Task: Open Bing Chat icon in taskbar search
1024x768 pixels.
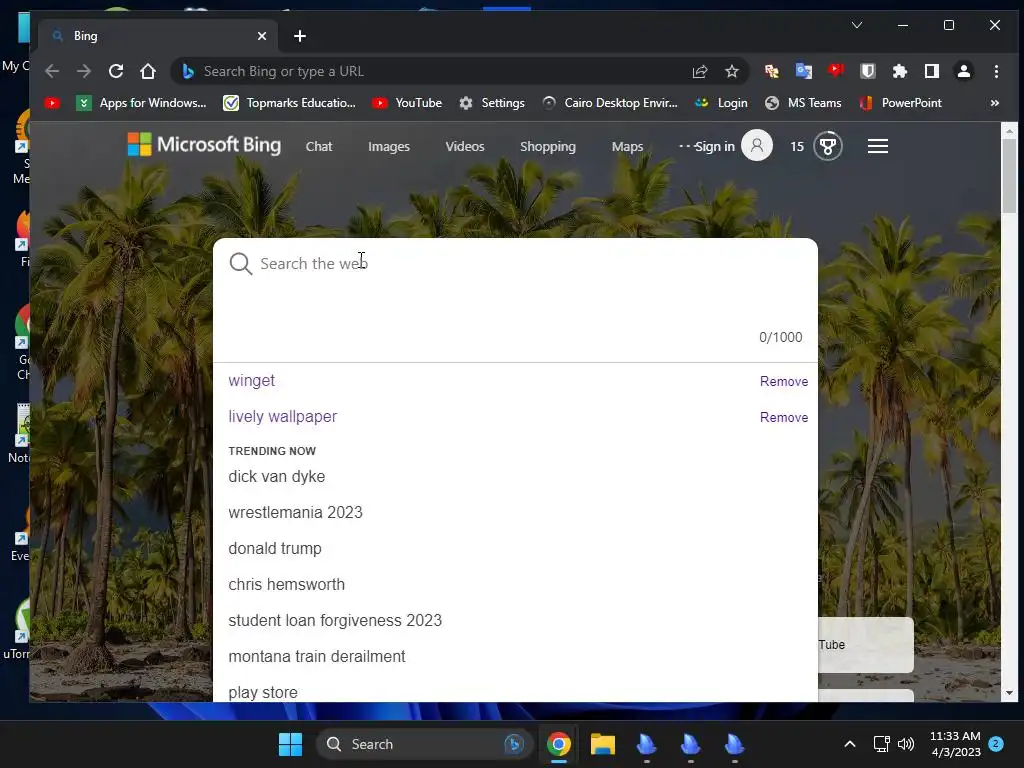Action: coord(514,744)
